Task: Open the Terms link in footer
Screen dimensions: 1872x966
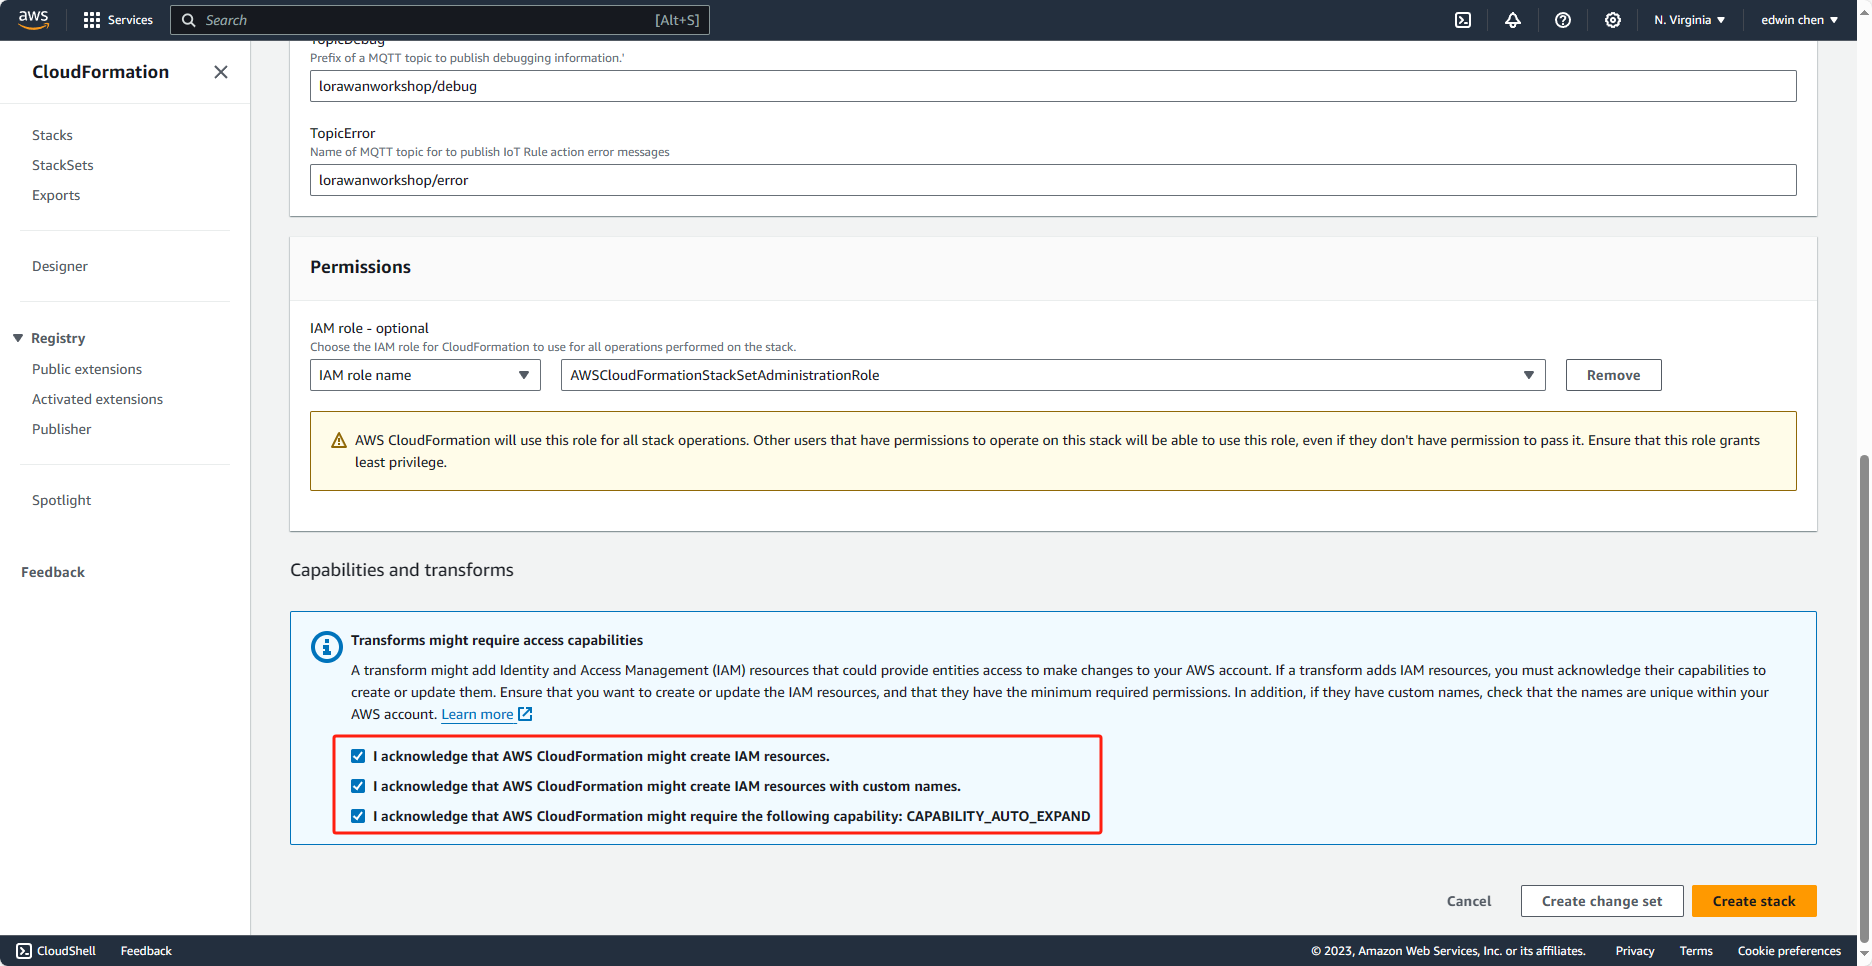Action: [x=1696, y=951]
